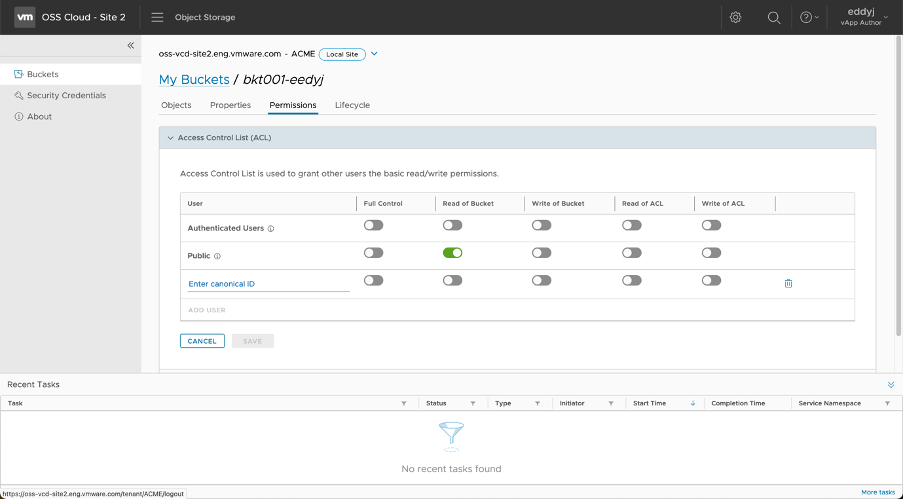Open the help menu dropdown
The height and width of the screenshot is (500, 904).
pyautogui.click(x=809, y=17)
